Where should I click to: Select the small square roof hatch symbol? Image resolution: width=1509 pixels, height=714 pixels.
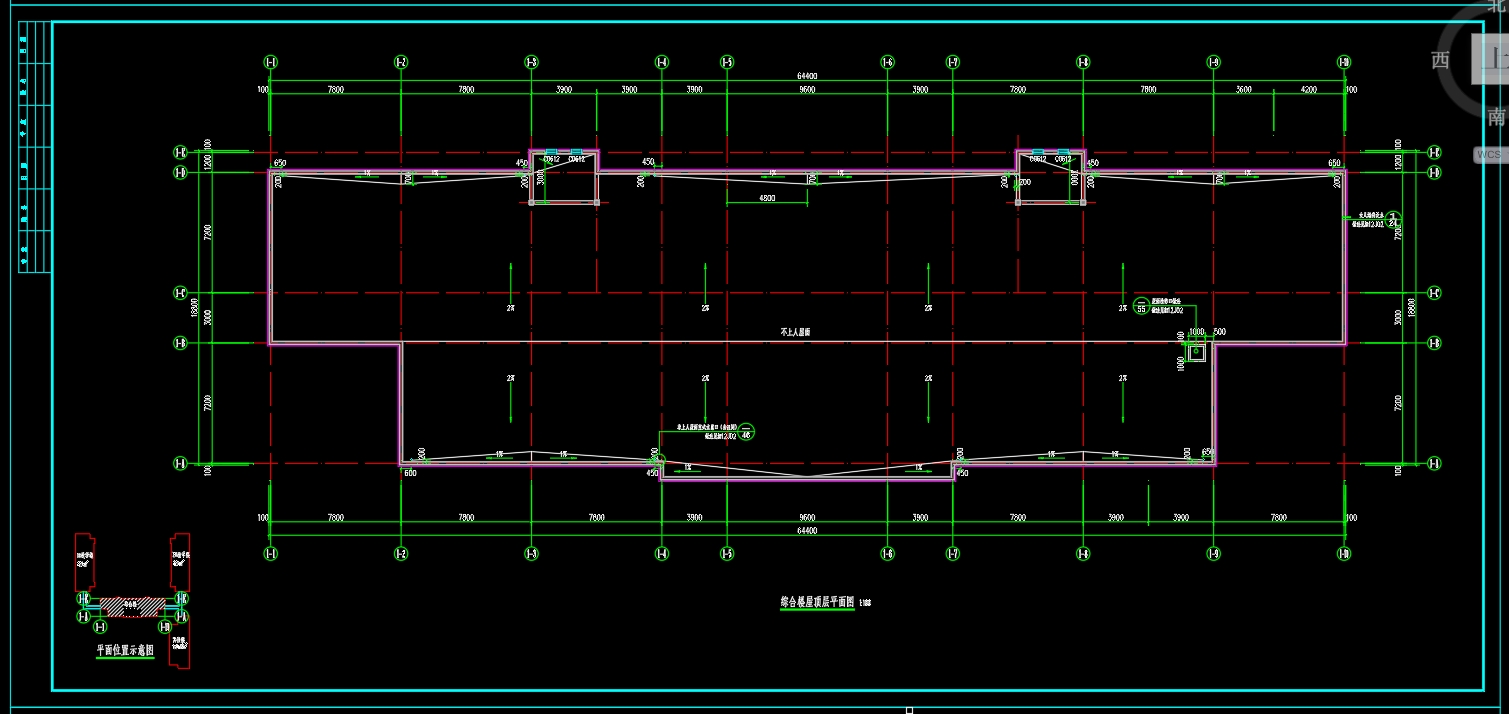click(x=1196, y=352)
